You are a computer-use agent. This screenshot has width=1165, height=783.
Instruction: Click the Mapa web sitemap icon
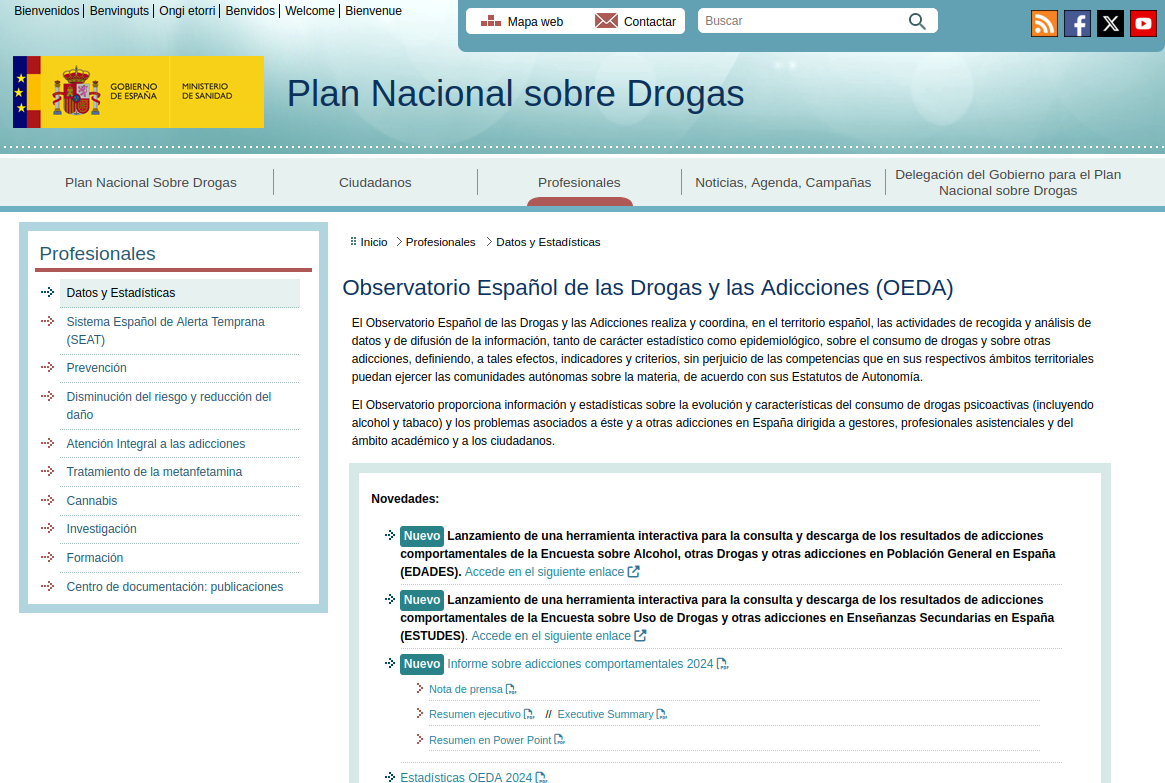[x=490, y=22]
